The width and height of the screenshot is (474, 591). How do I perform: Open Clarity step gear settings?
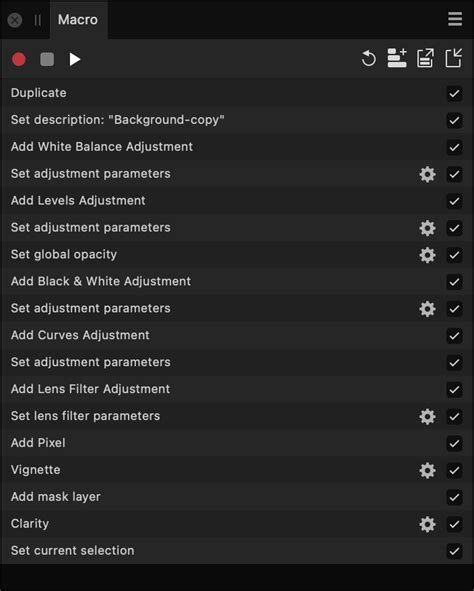427,524
